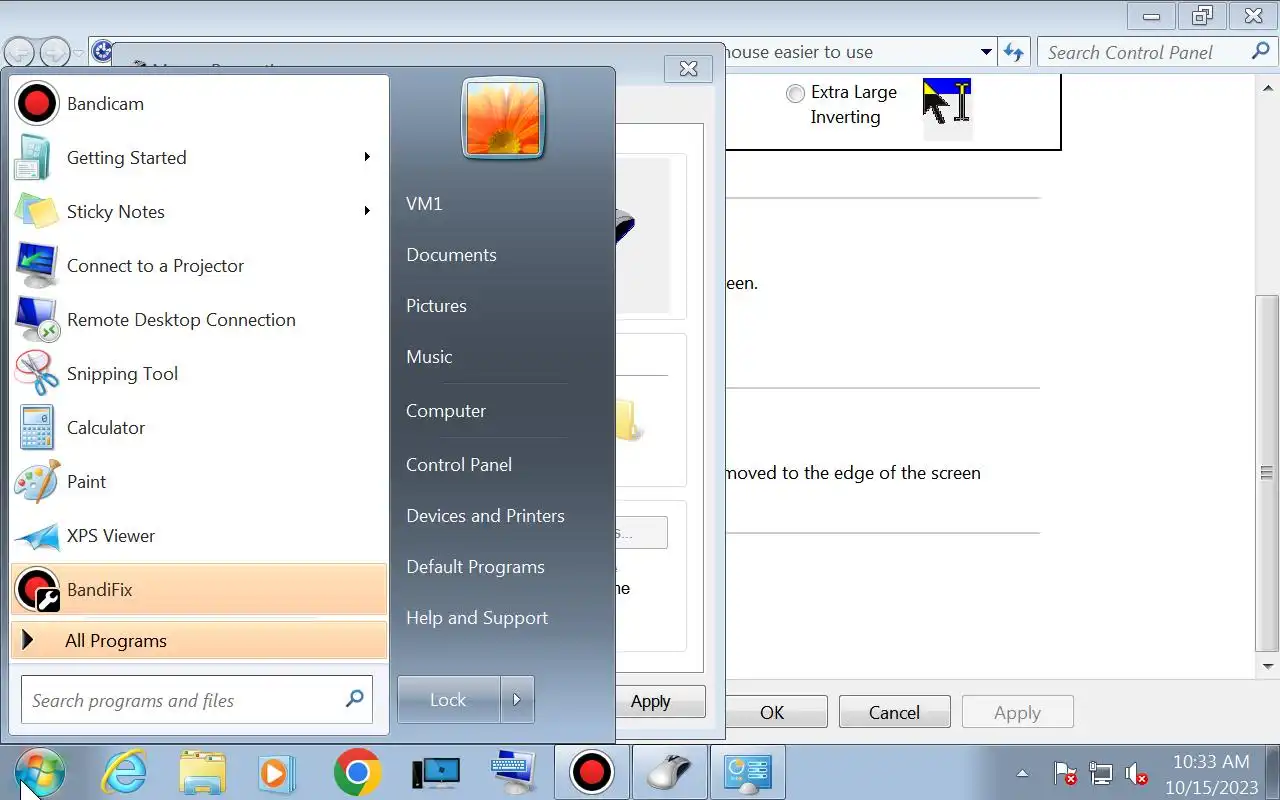Image resolution: width=1280 pixels, height=800 pixels.
Task: Click the network status tray icon
Action: coord(1100,773)
